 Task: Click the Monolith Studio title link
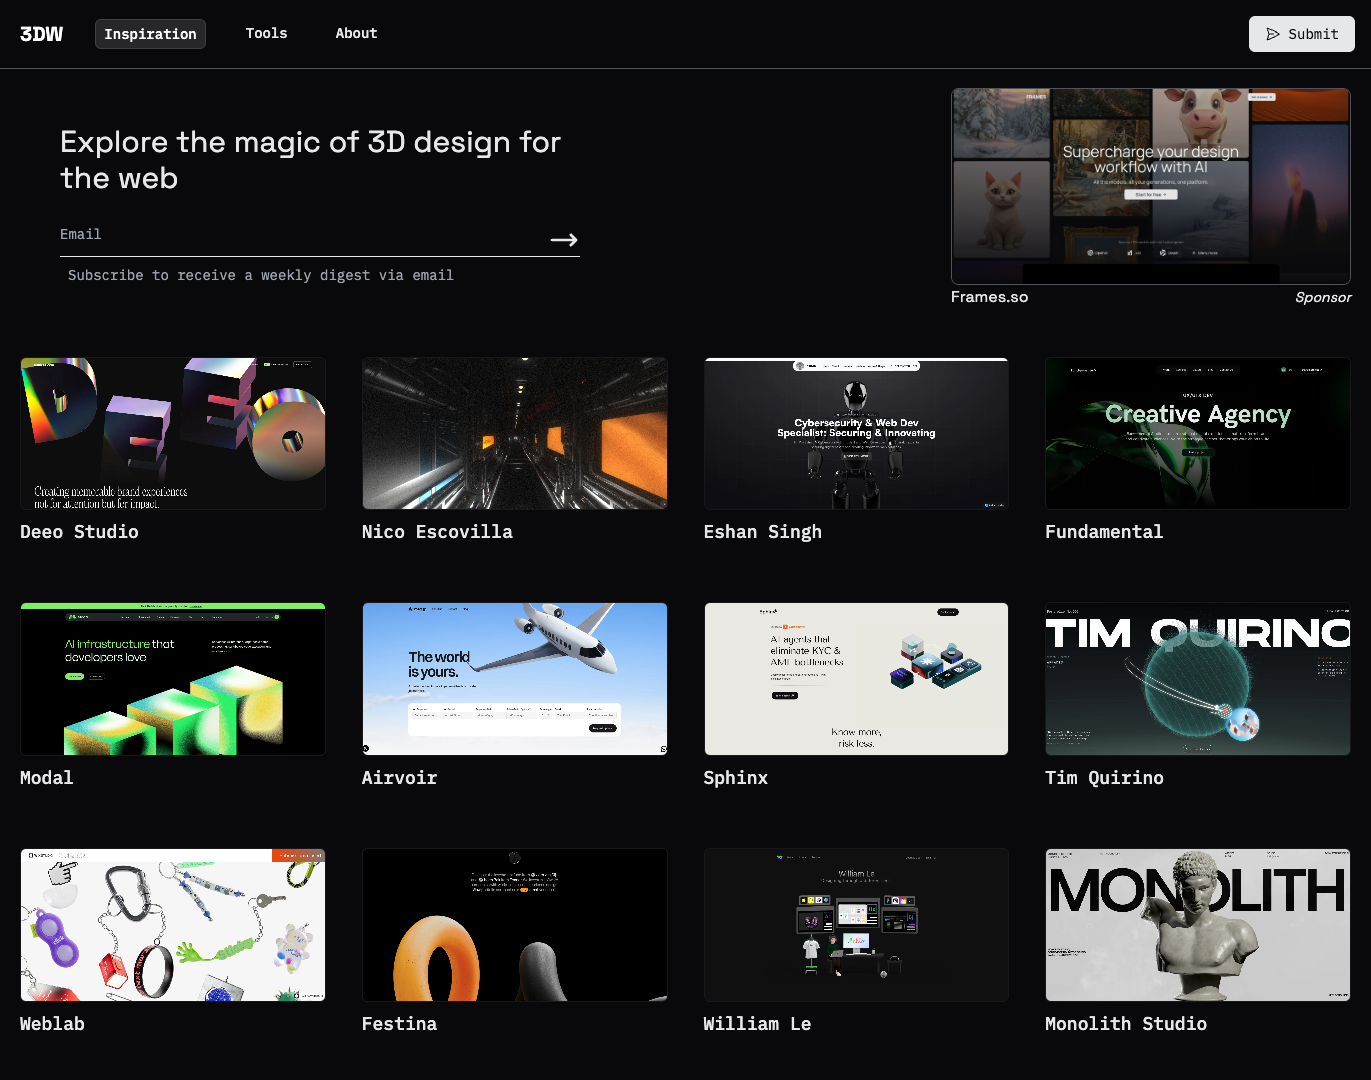[x=1125, y=1023]
